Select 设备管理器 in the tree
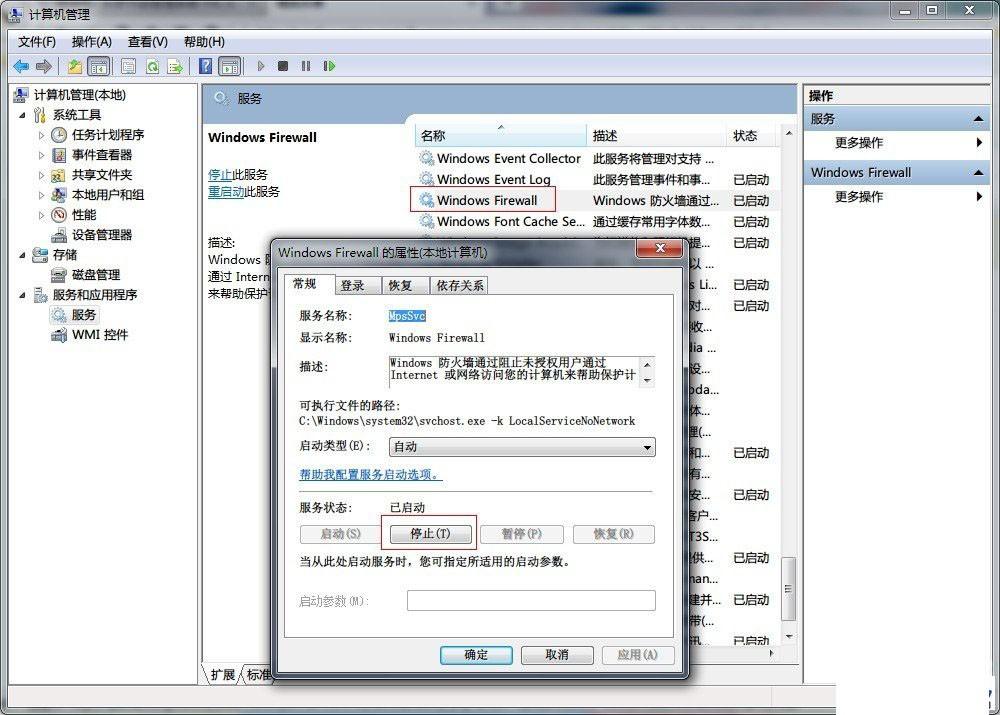Screen dimensions: 1000x715 point(101,235)
